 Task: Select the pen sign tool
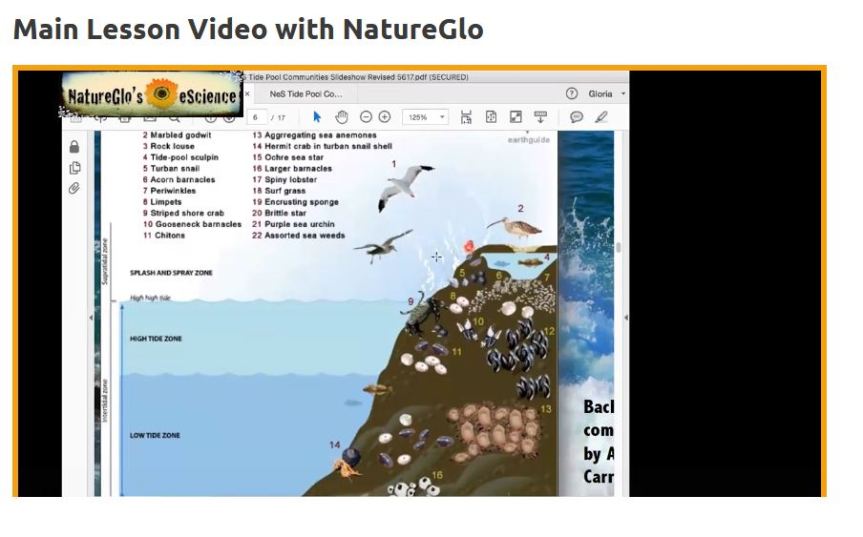(601, 117)
